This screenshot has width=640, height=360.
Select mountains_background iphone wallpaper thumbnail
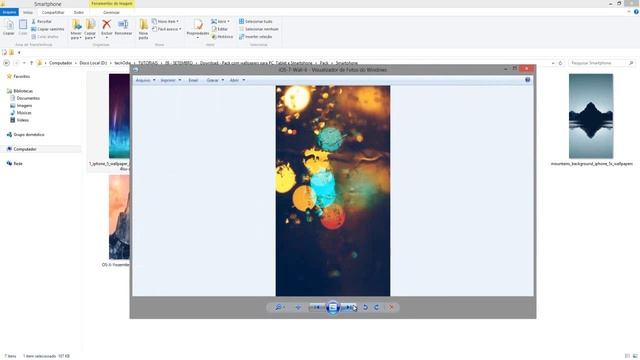(x=591, y=116)
